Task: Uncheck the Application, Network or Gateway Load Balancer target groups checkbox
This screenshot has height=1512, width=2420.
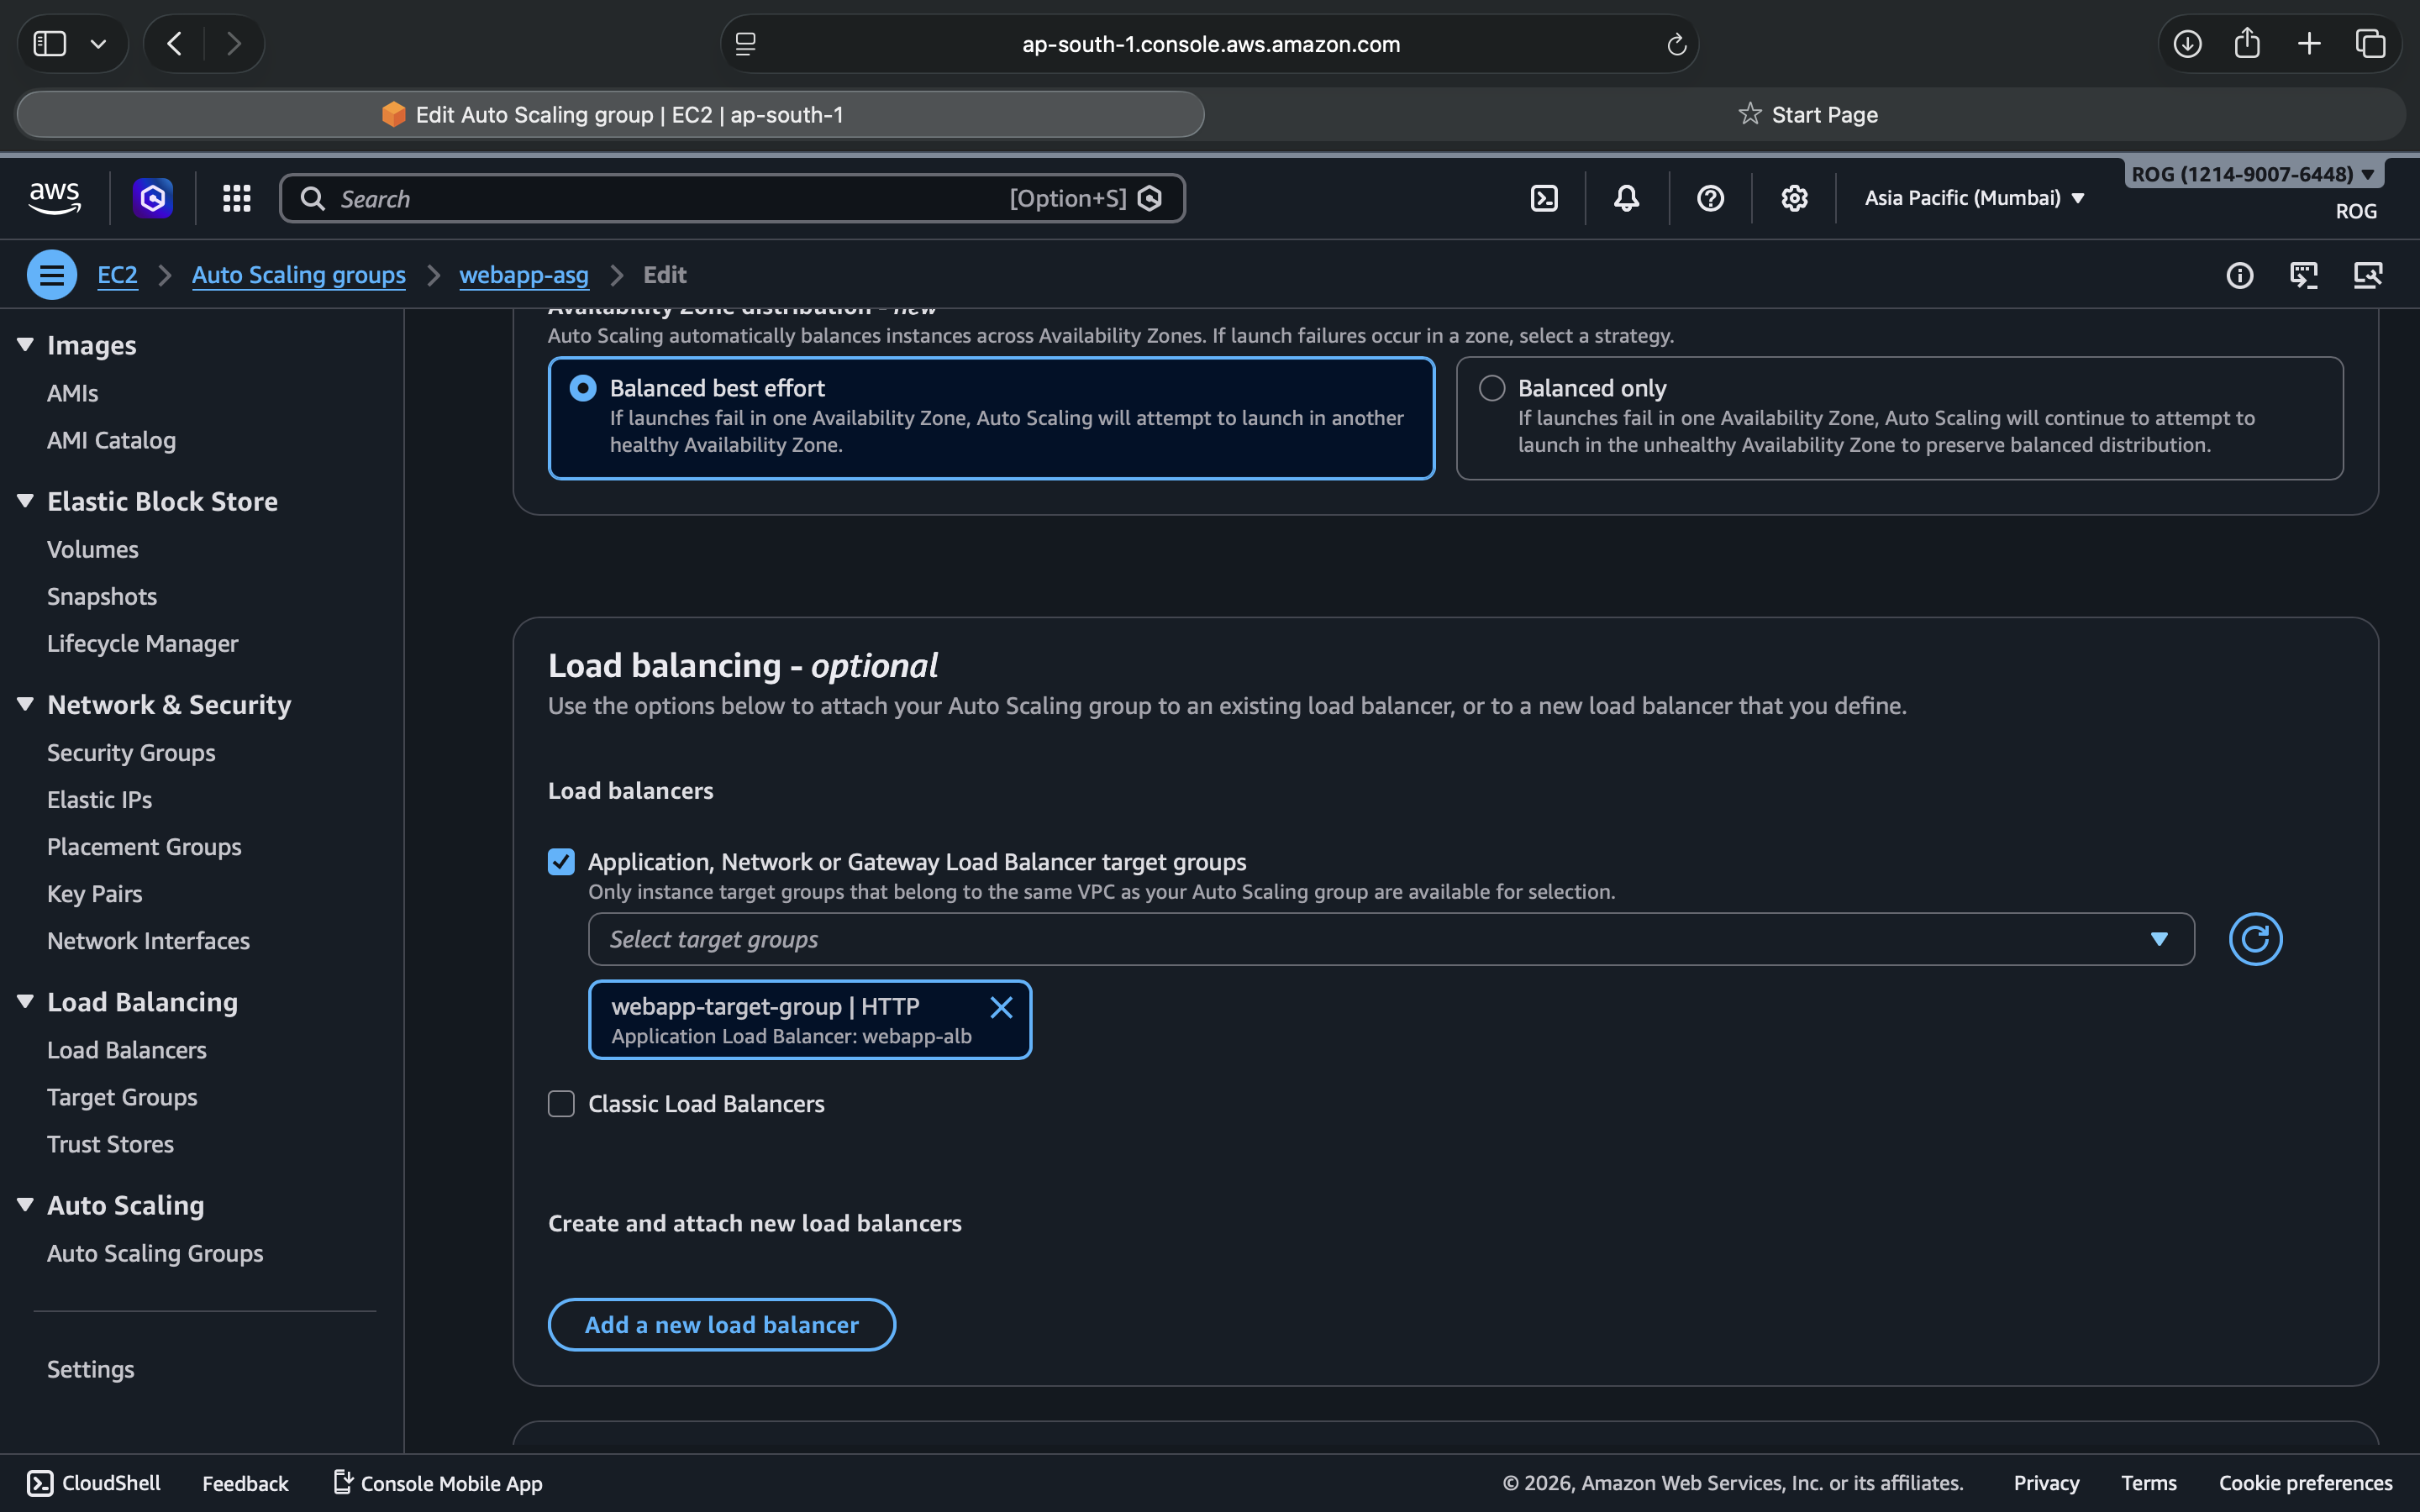Action: (x=561, y=862)
